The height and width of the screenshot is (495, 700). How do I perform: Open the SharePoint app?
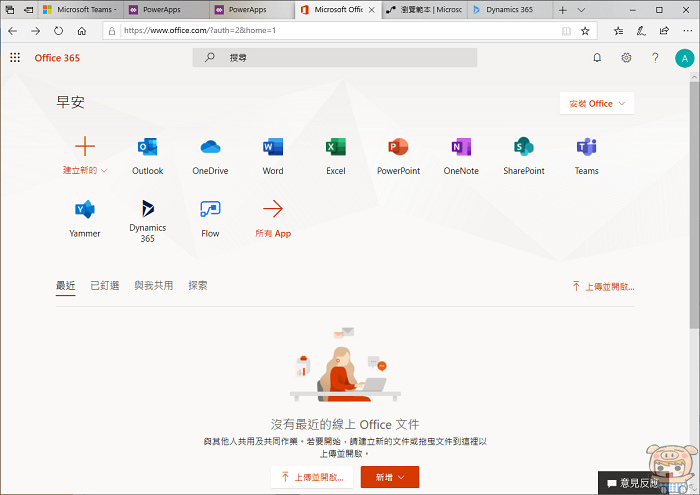[x=524, y=149]
